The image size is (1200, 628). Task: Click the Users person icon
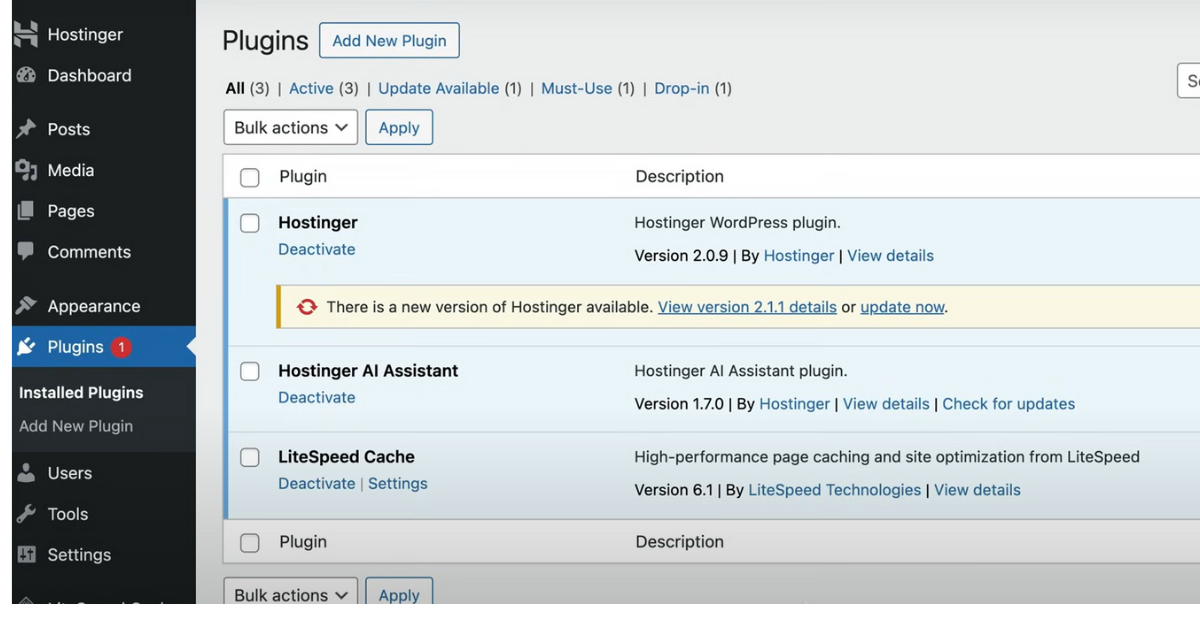click(27, 473)
